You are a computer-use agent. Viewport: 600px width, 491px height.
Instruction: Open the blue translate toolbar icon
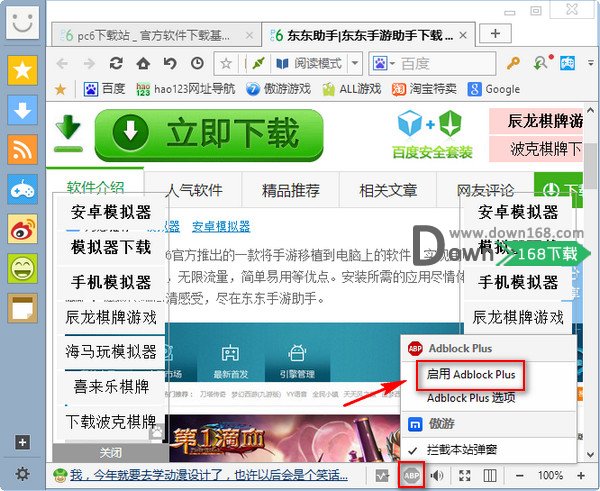[x=567, y=63]
